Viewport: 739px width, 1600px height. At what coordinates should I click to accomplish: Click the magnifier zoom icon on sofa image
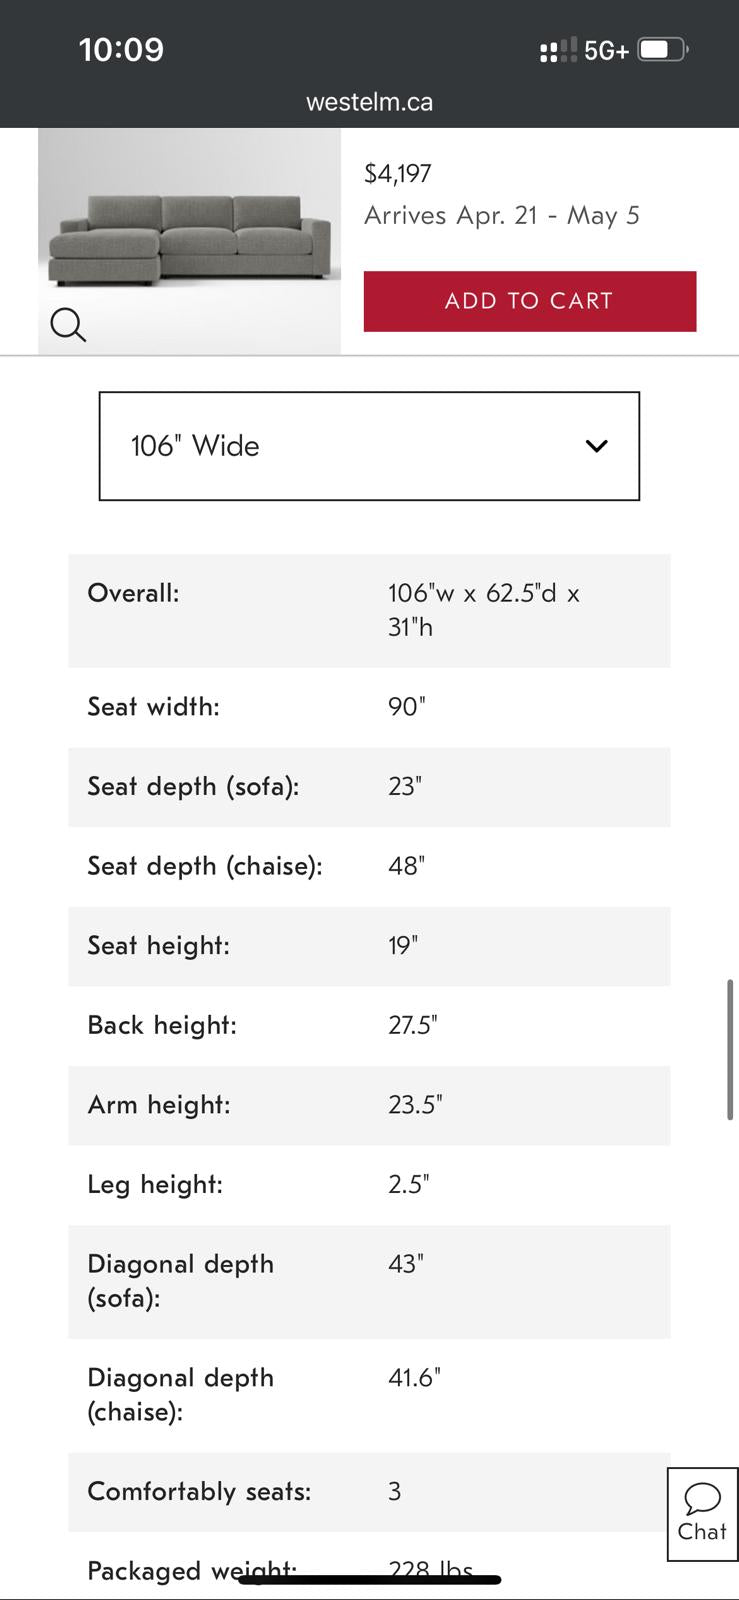[68, 324]
